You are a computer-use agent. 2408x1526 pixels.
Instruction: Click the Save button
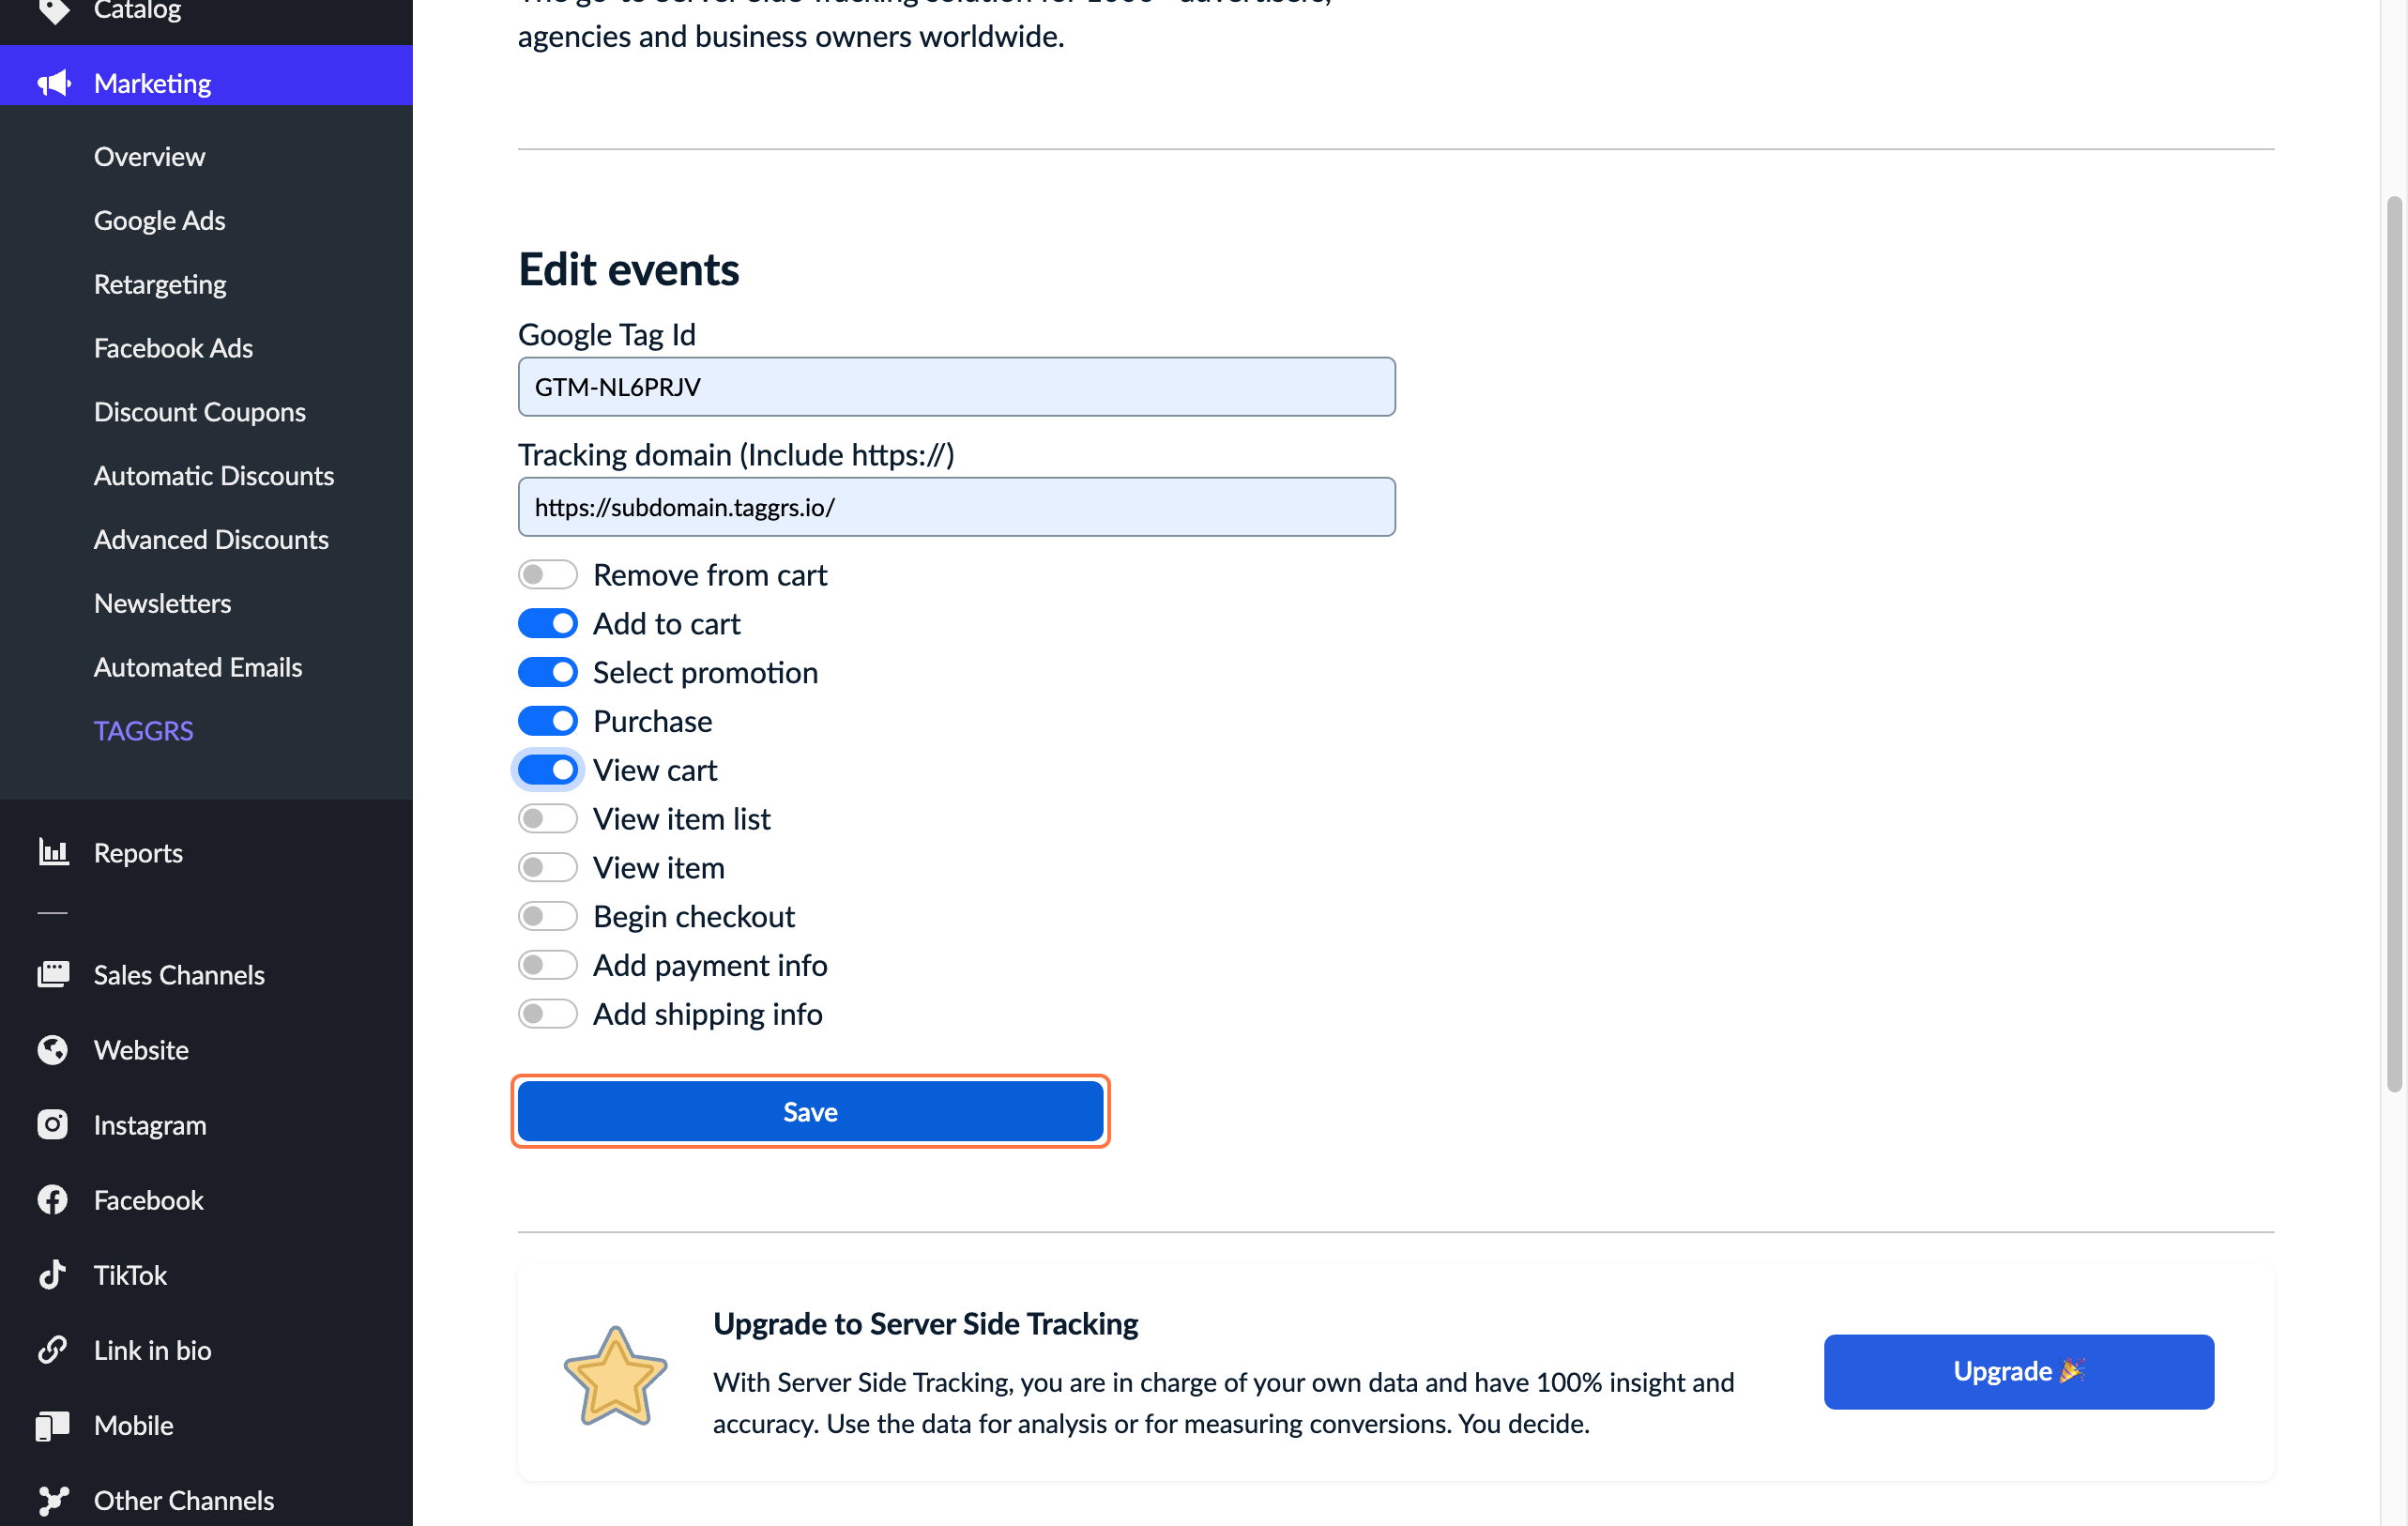tap(811, 1110)
